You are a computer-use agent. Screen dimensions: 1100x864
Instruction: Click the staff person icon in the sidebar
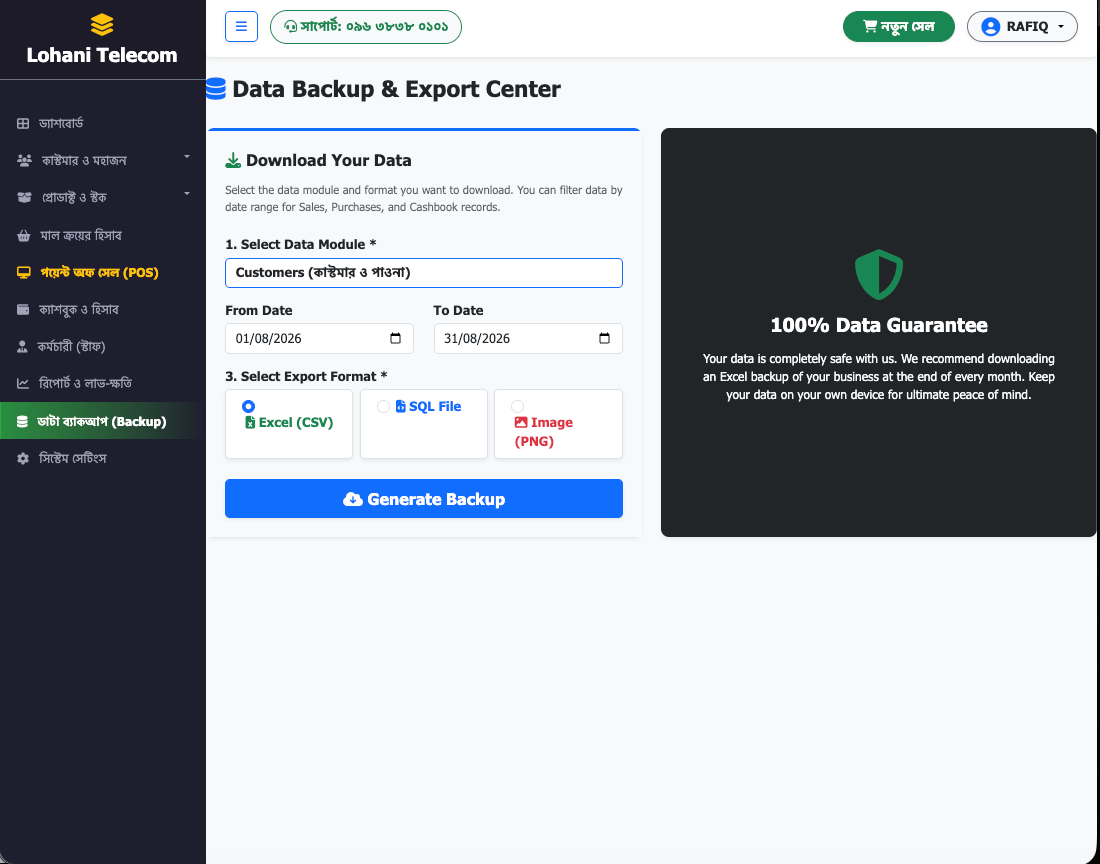coord(22,346)
